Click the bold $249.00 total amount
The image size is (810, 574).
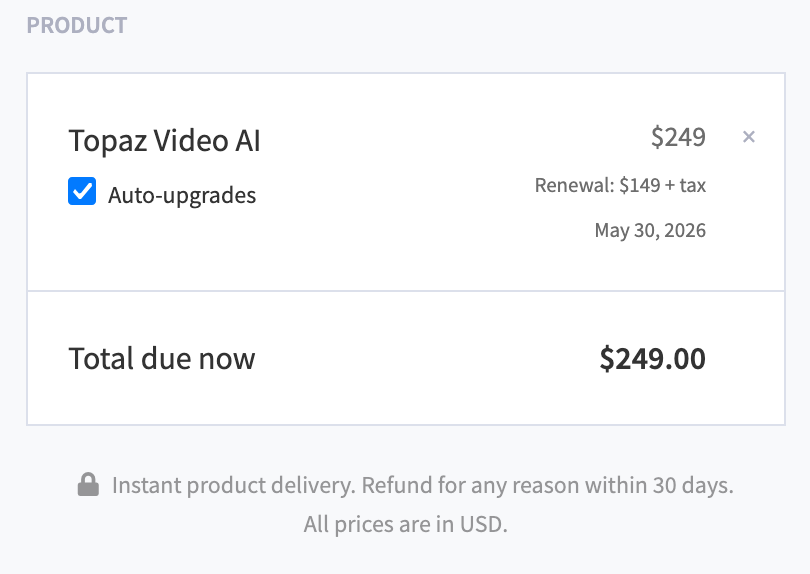(652, 358)
